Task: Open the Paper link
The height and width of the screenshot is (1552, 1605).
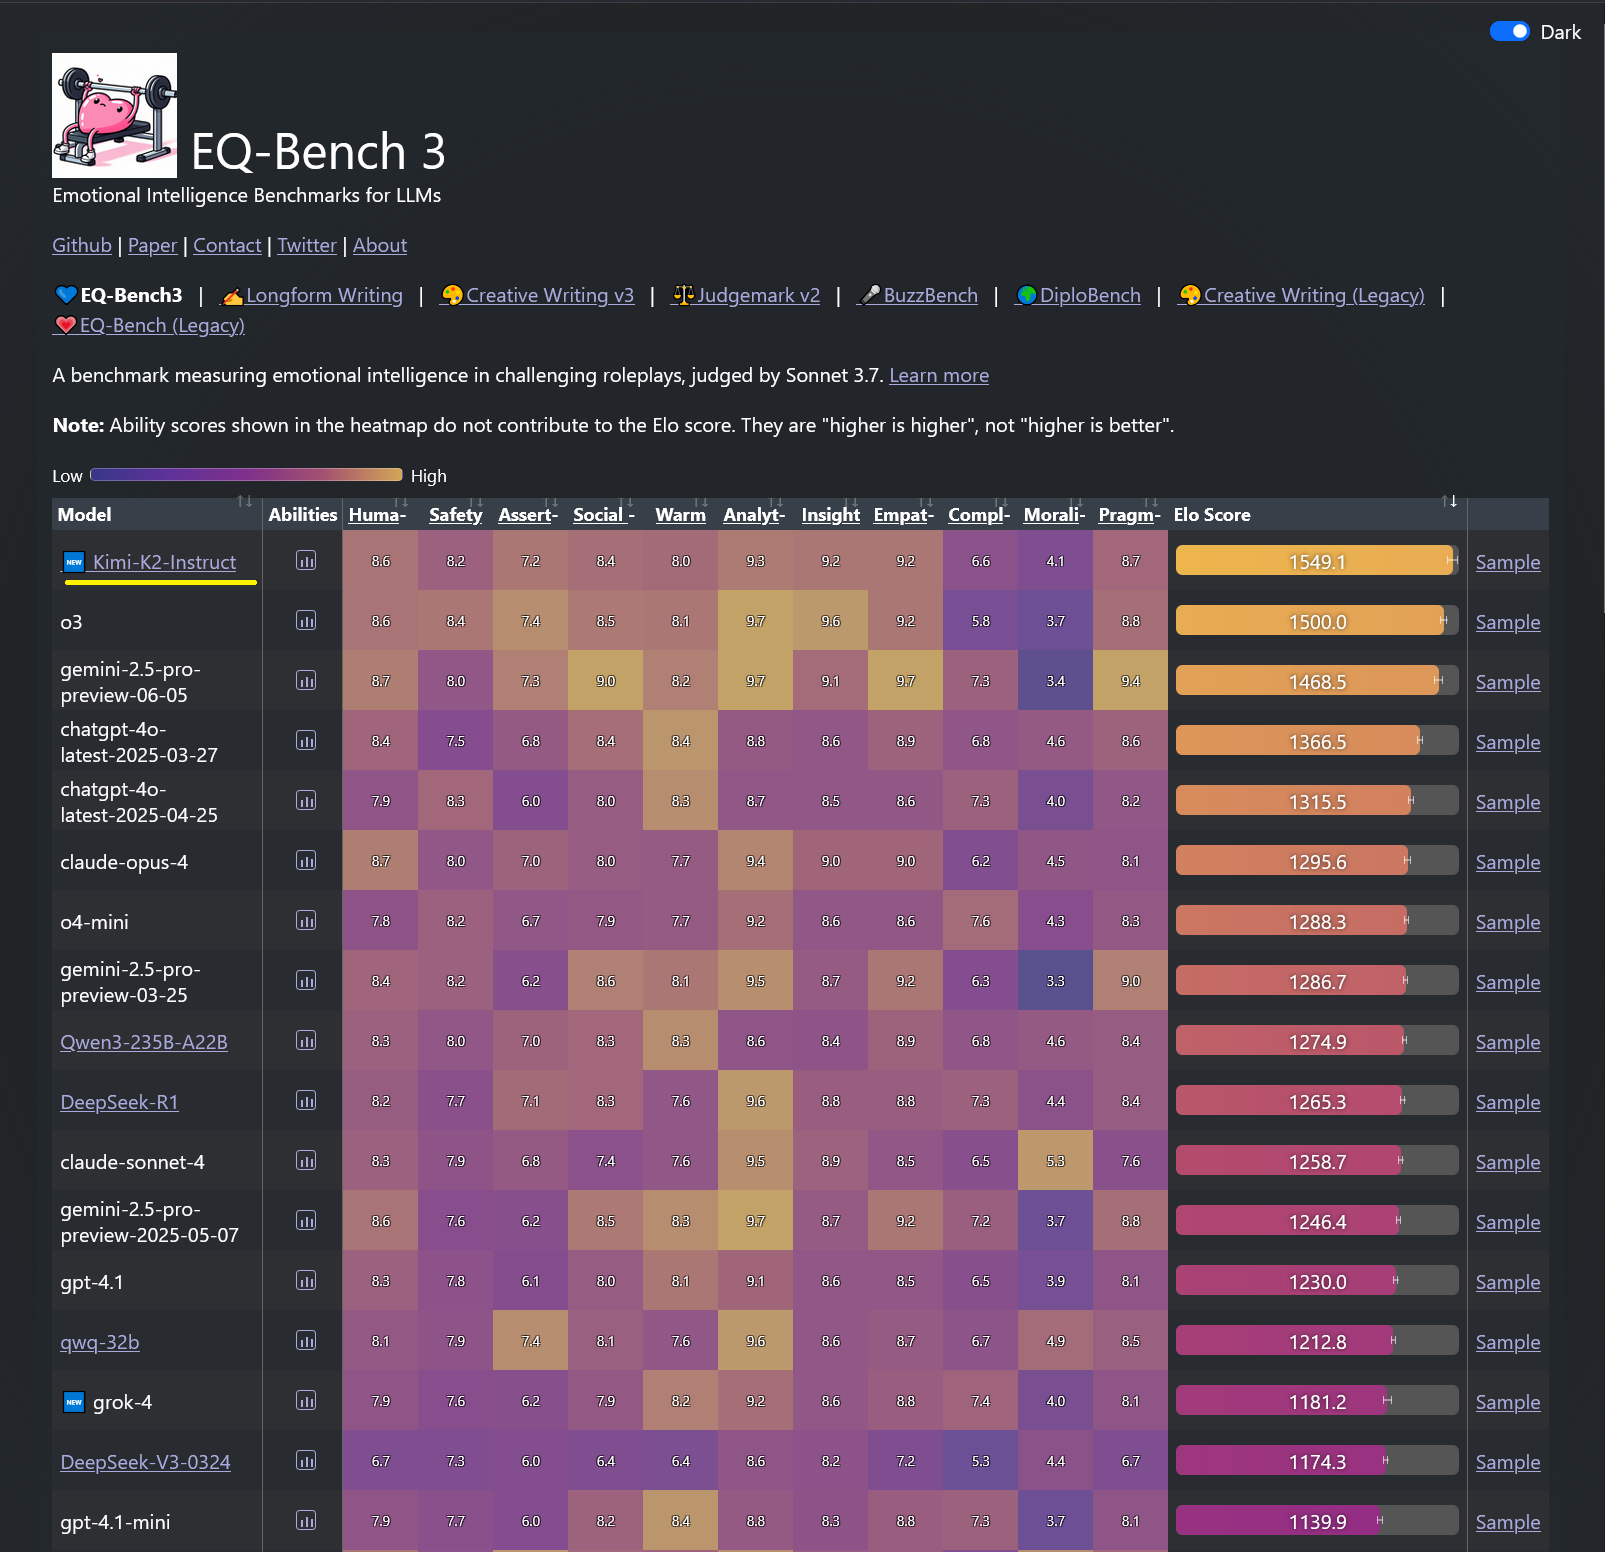Action: coord(152,245)
